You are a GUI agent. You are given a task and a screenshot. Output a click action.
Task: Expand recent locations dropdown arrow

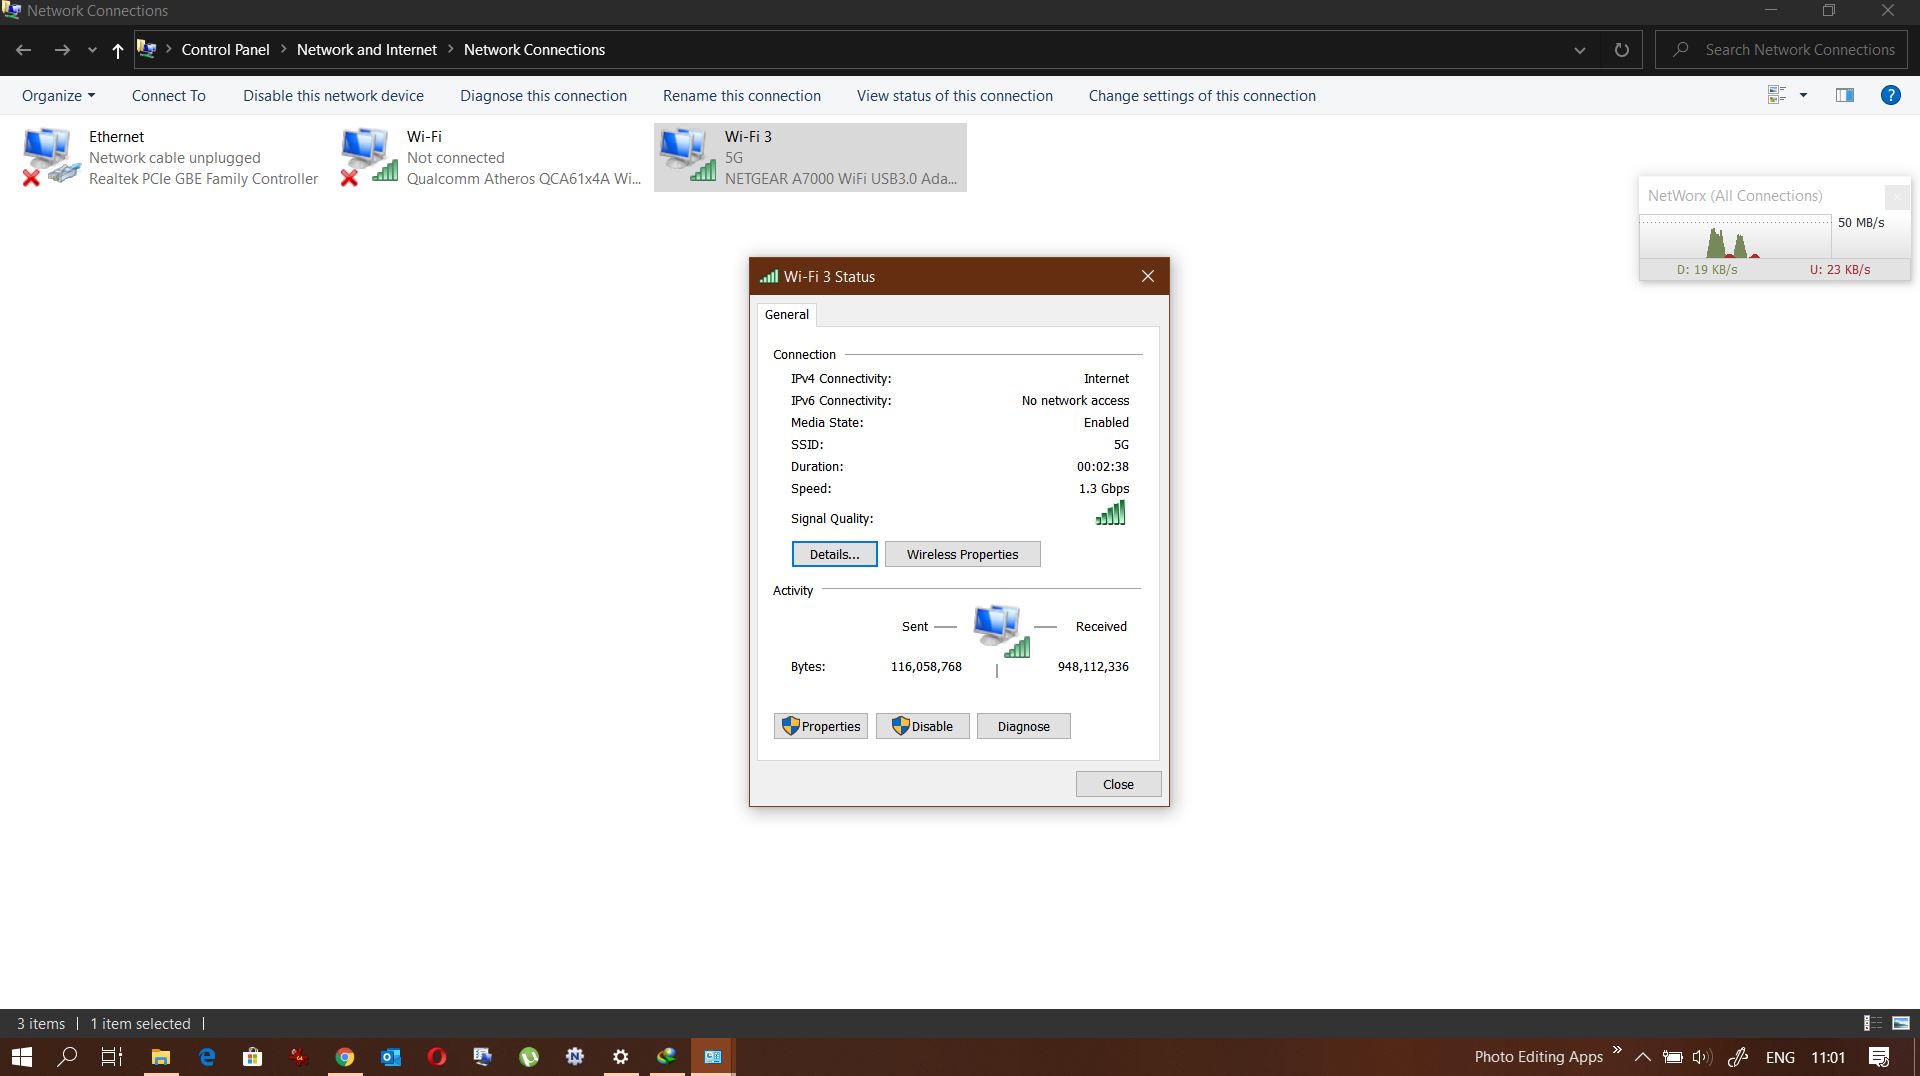click(x=92, y=50)
